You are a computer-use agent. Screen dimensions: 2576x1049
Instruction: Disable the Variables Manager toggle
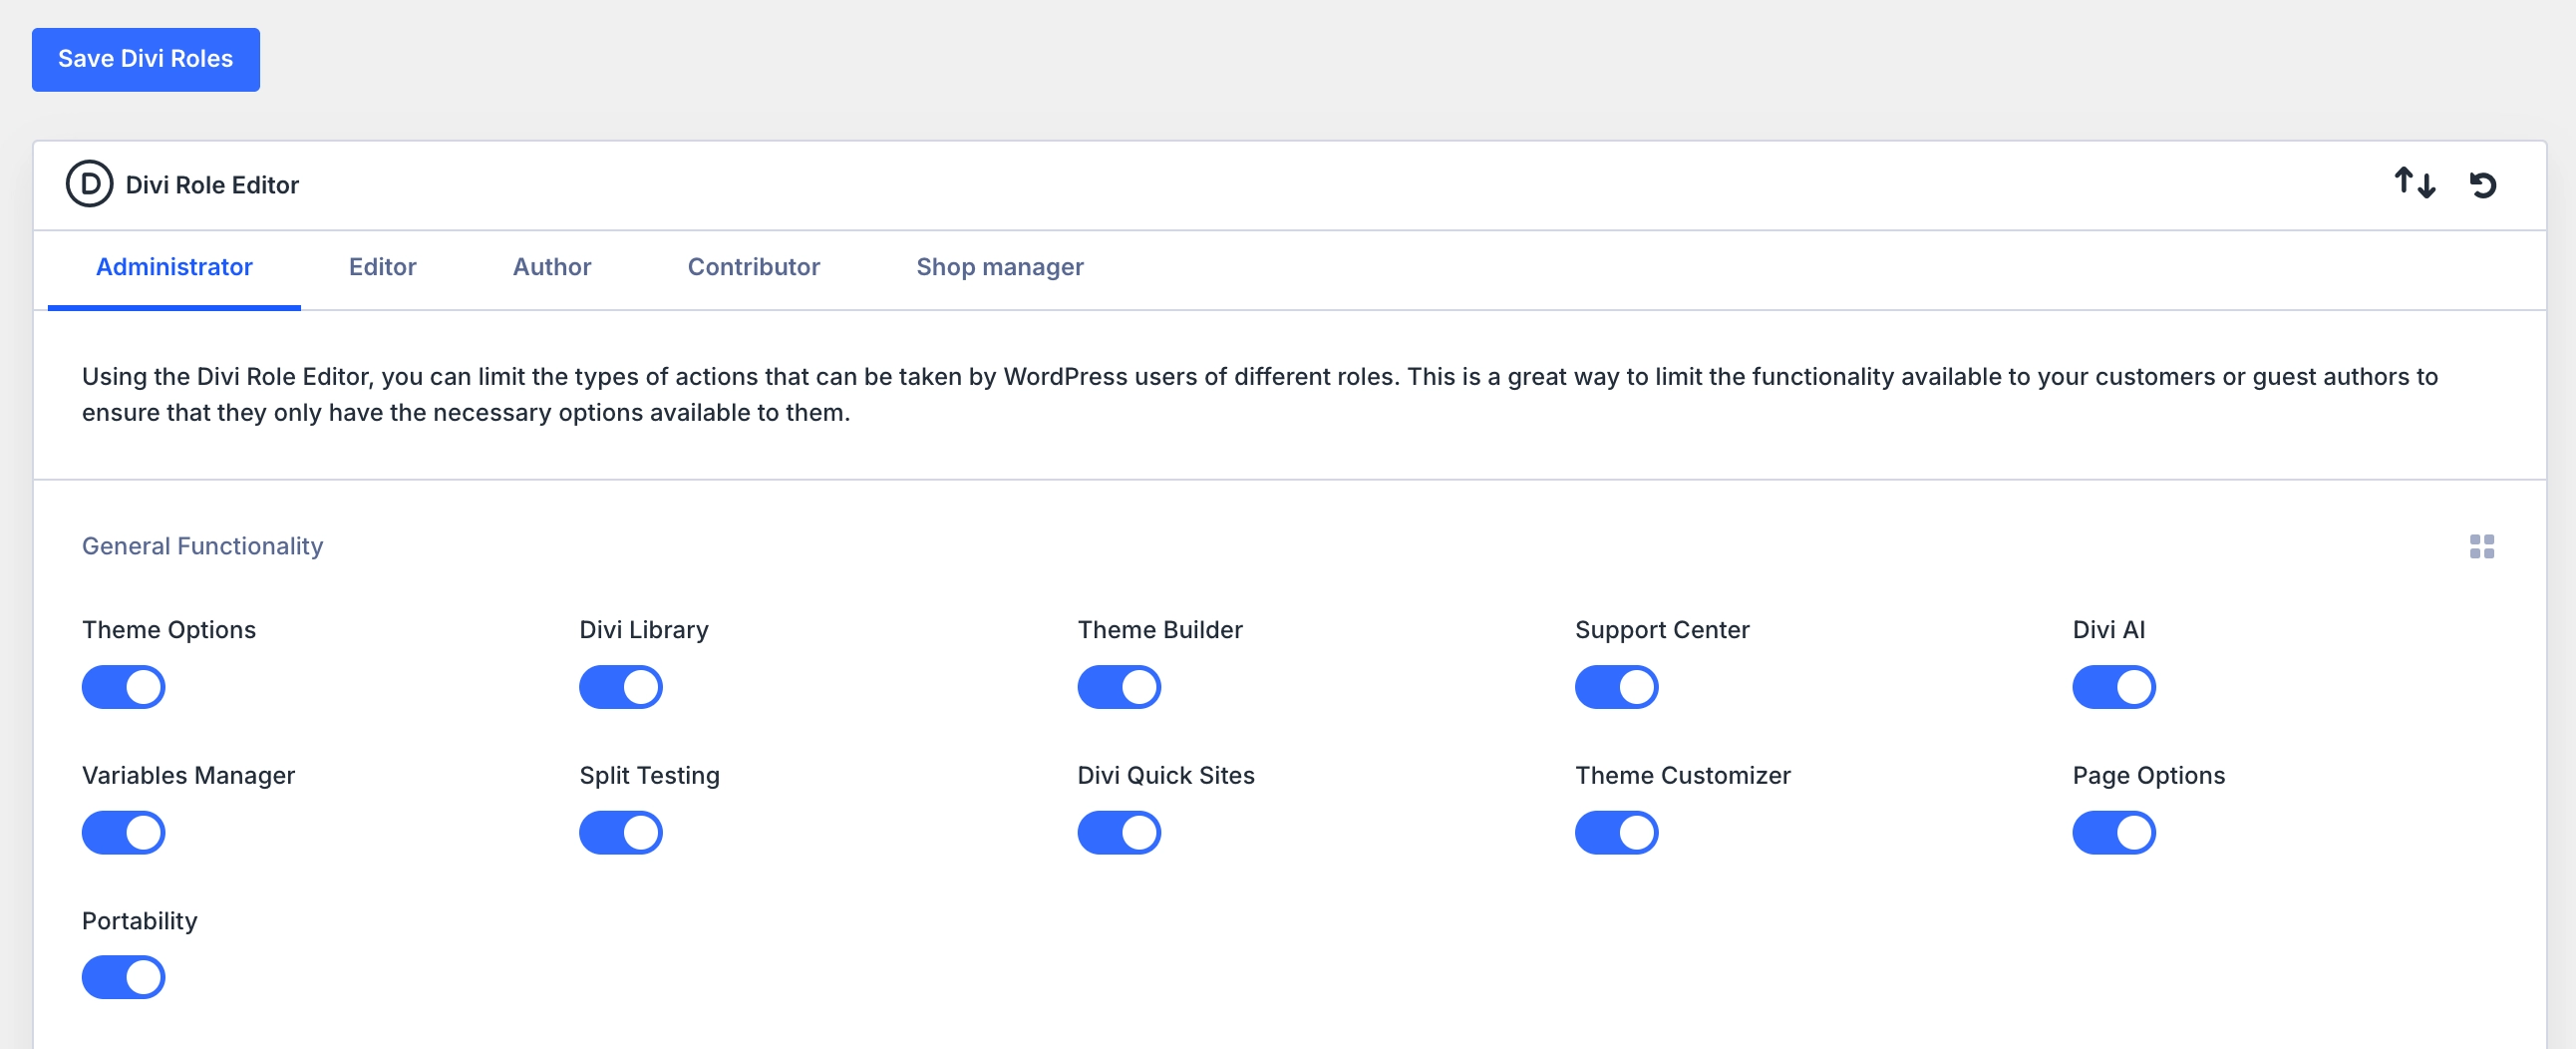click(x=123, y=832)
